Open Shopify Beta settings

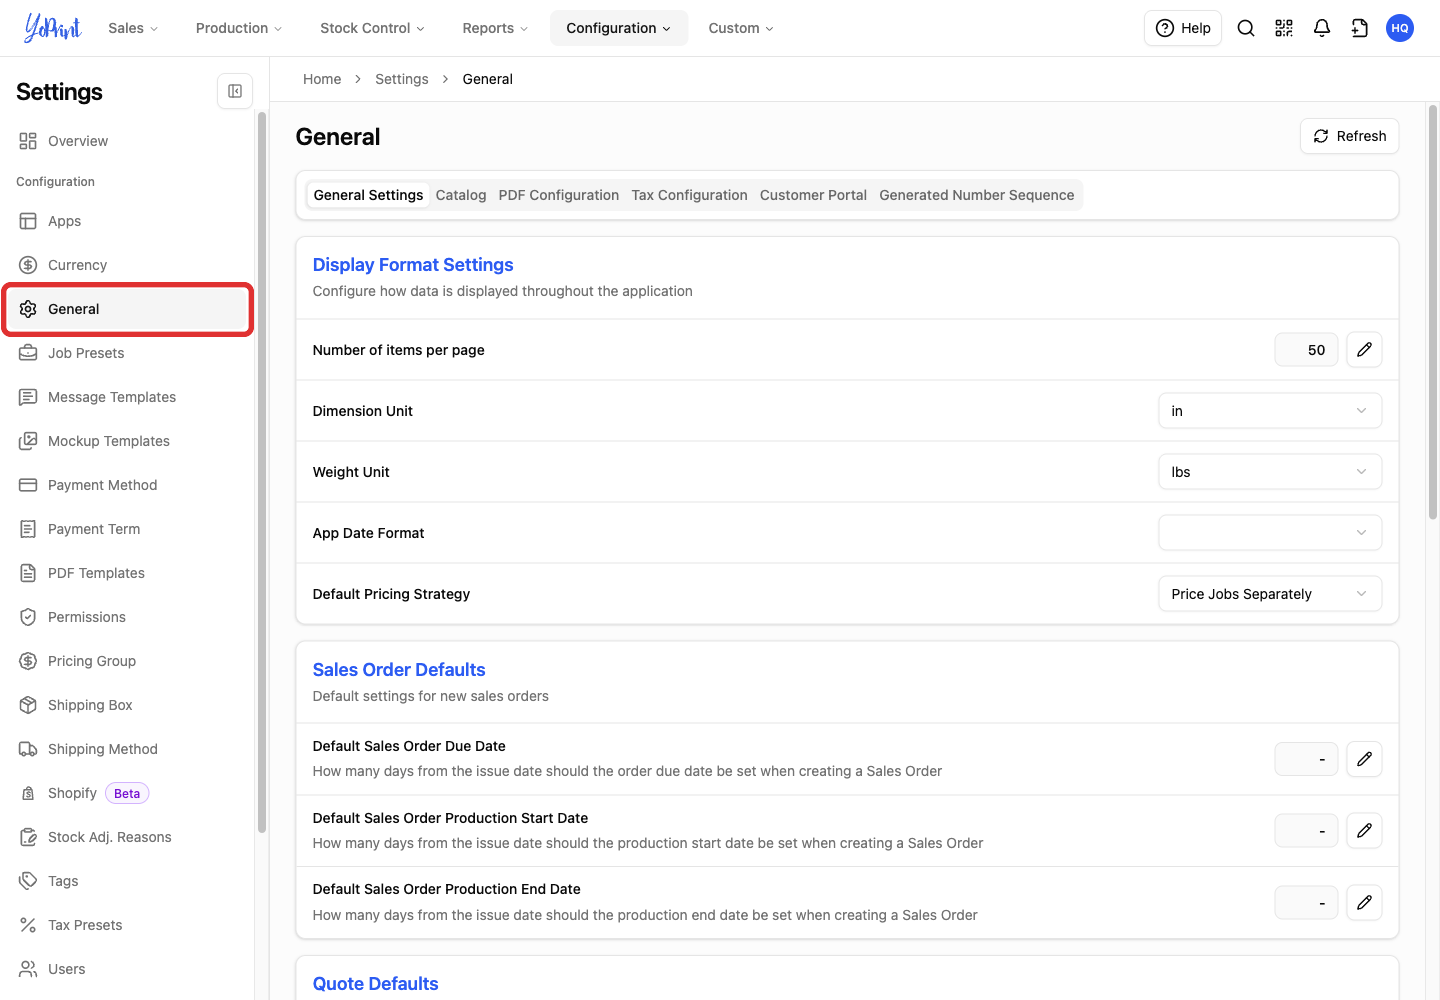coord(127,793)
